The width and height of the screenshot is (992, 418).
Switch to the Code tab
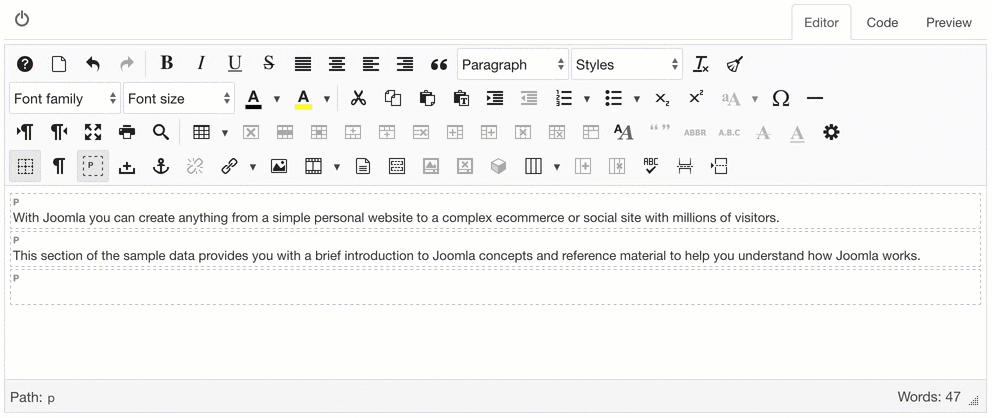(882, 23)
